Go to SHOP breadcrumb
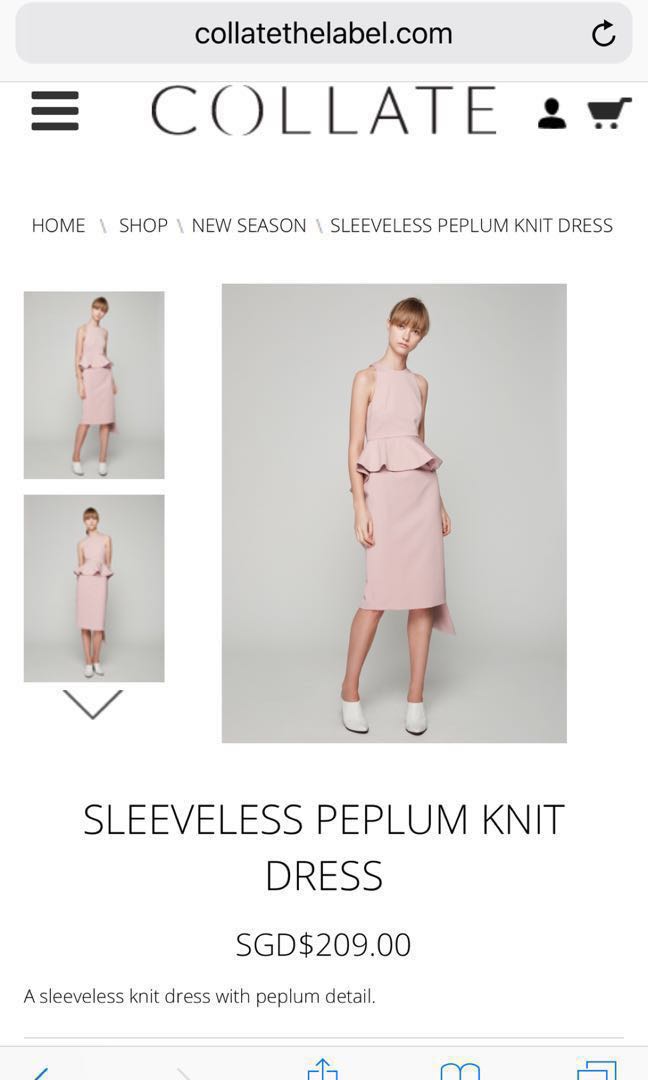This screenshot has width=648, height=1080. tap(143, 225)
